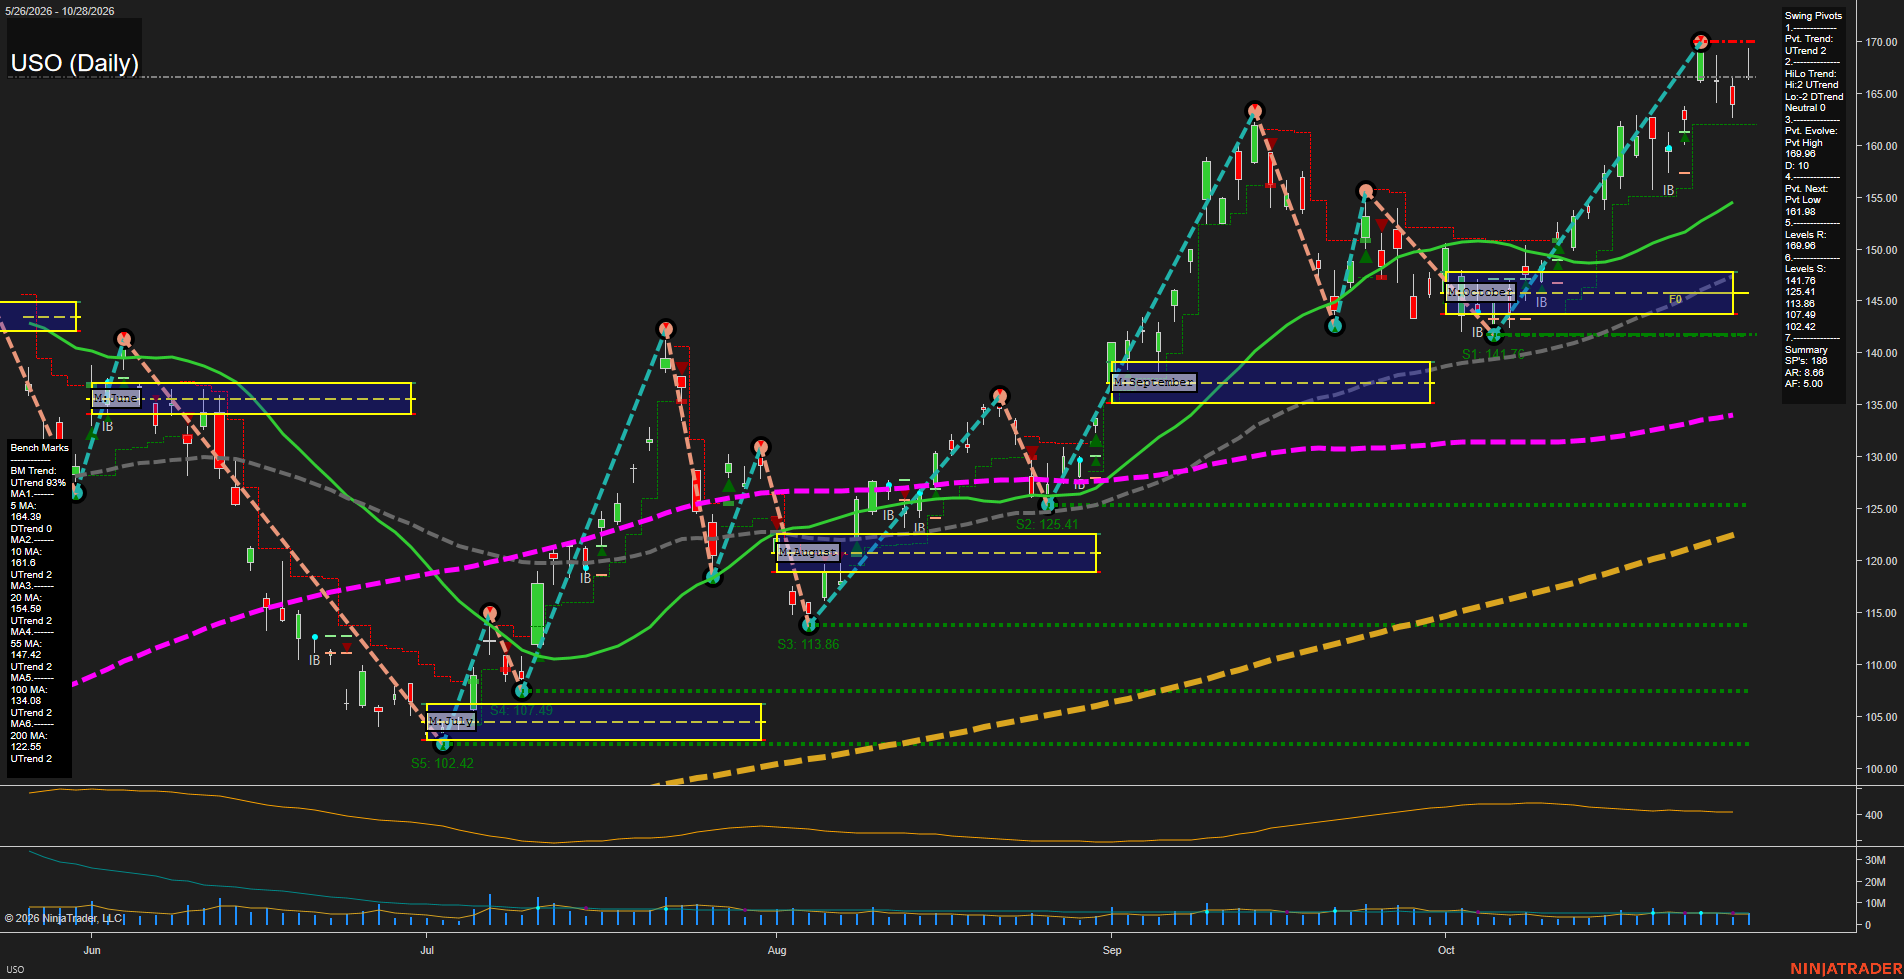Select the Pvt. Evolve: label

[1811, 131]
